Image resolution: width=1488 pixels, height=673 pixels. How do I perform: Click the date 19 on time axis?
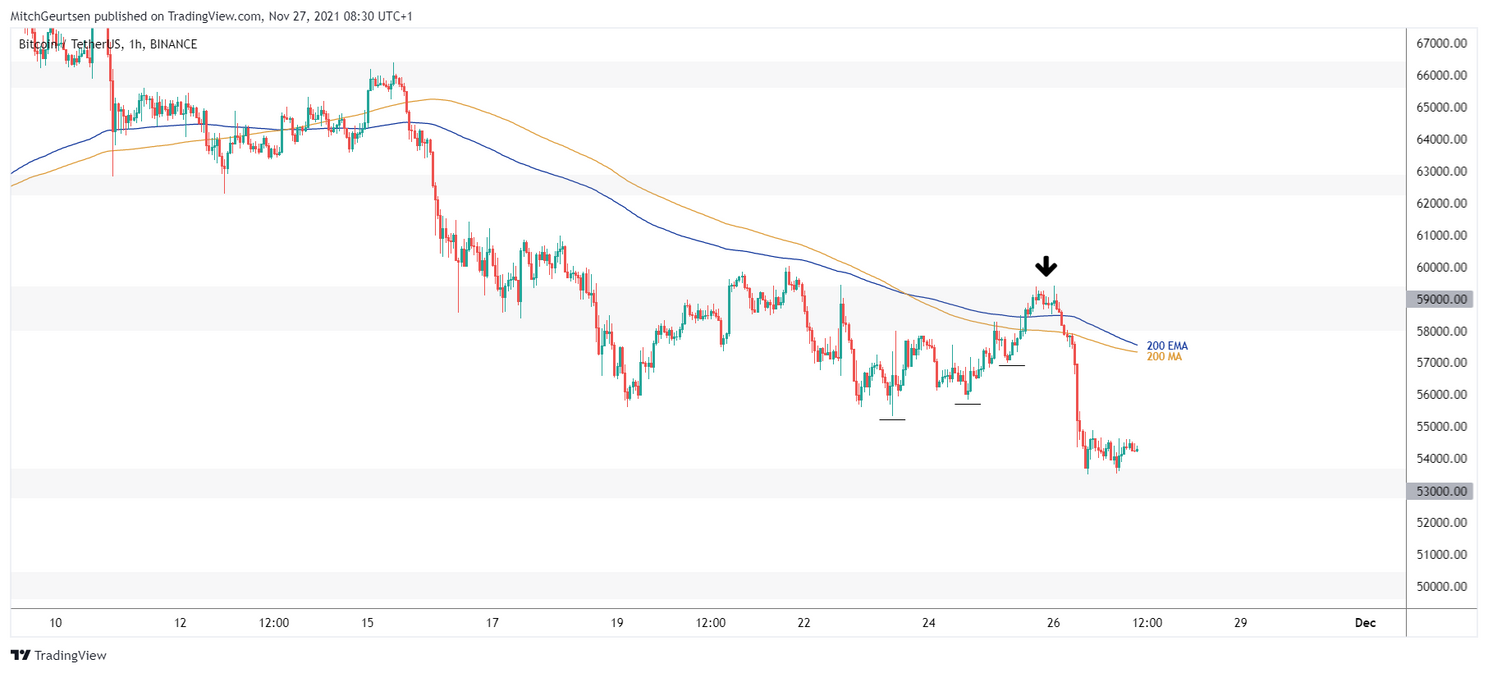(617, 623)
